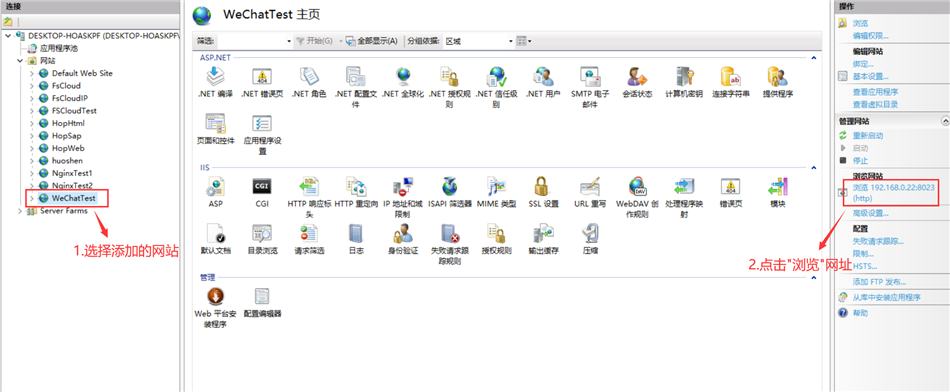The width and height of the screenshot is (950, 392).
Task: Open the WebDAV 创作规则 icon
Action: click(637, 186)
